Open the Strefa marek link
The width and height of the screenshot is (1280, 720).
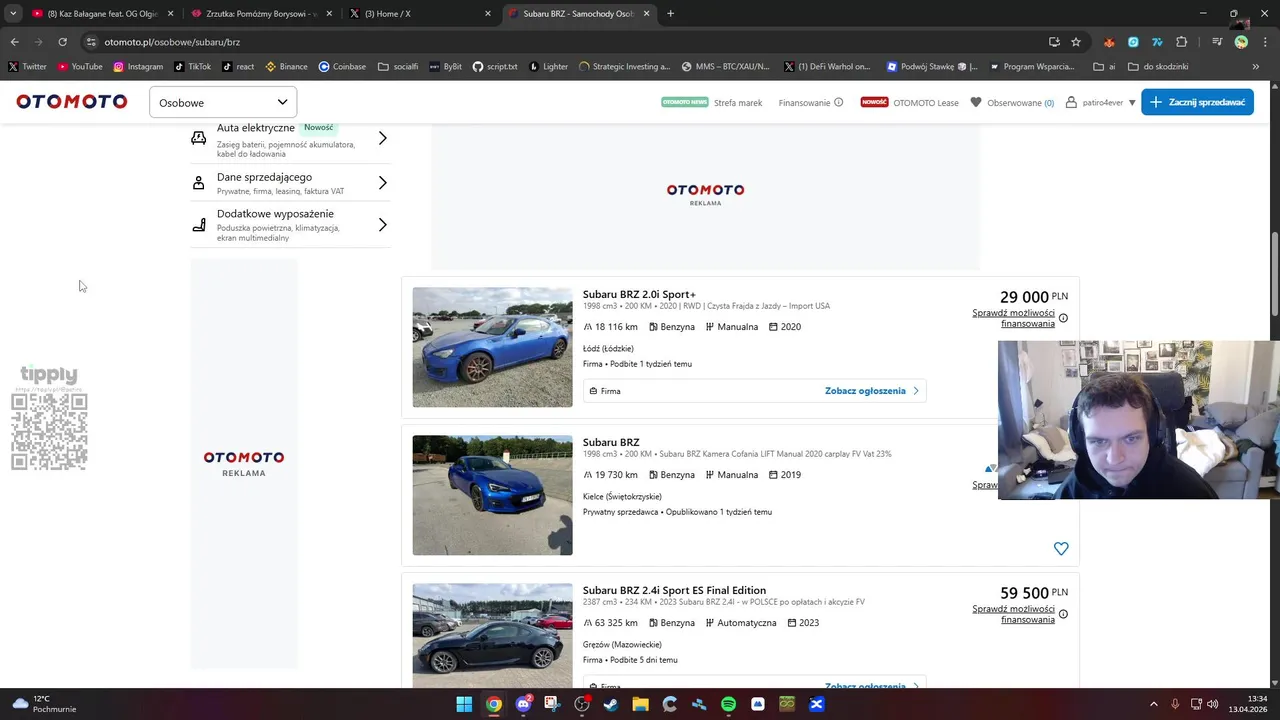(x=738, y=103)
